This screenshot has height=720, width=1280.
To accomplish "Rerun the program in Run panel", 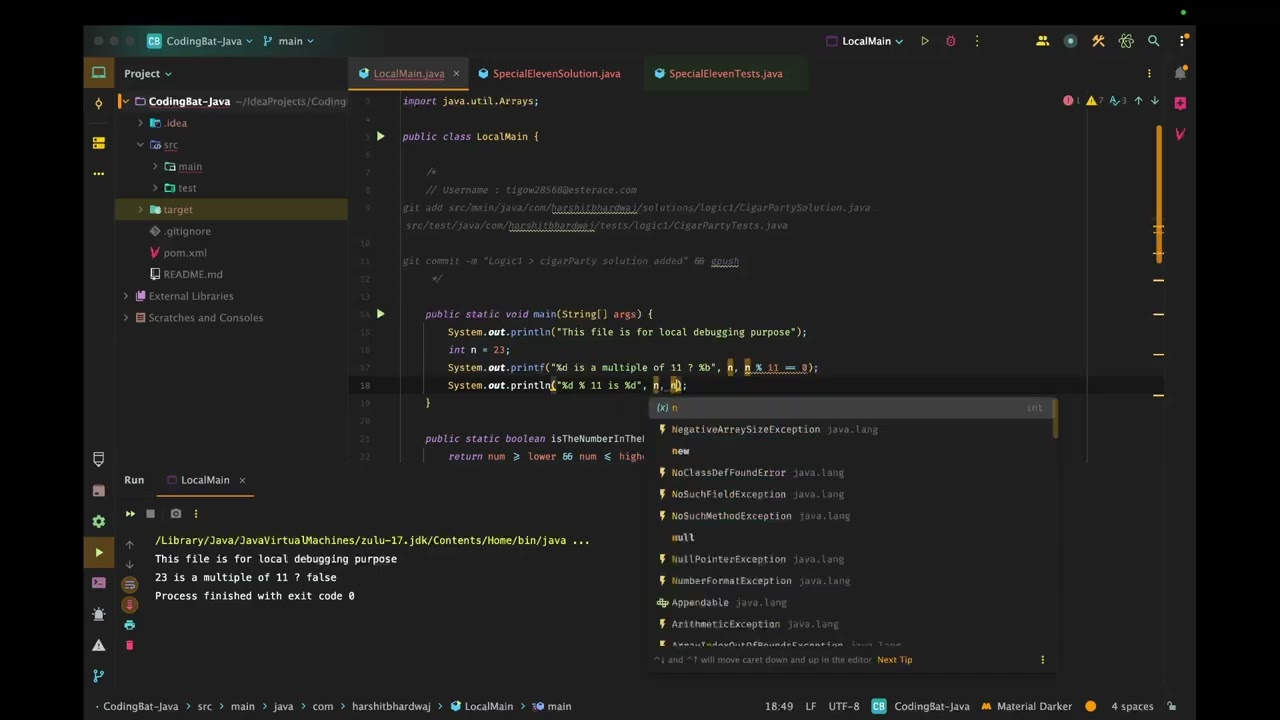I will (130, 513).
